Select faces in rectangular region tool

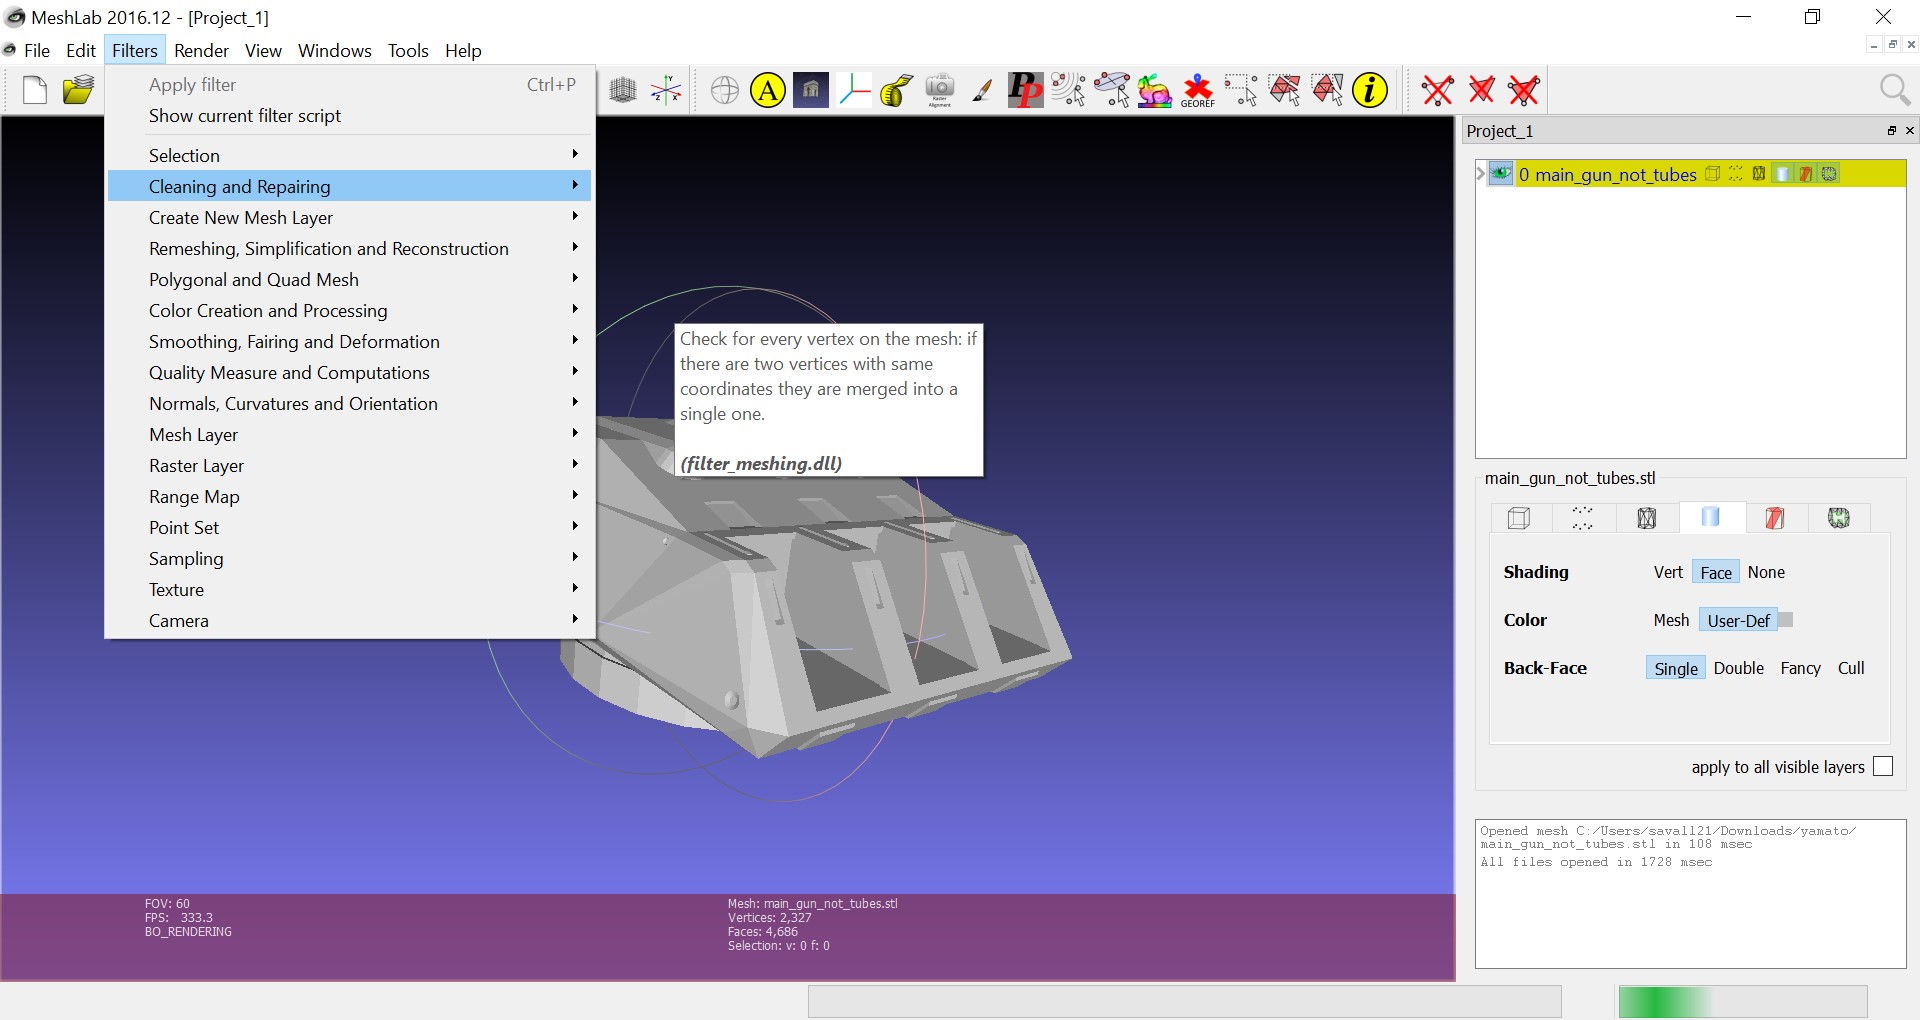(x=1284, y=91)
